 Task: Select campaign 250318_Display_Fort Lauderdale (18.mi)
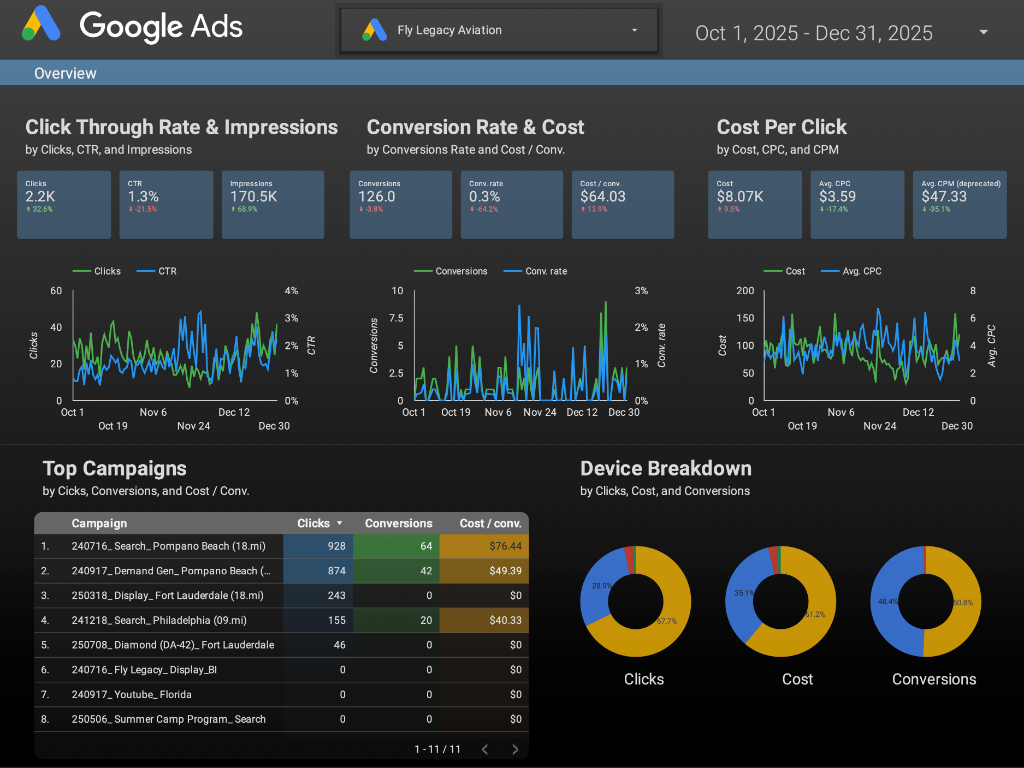click(x=168, y=596)
